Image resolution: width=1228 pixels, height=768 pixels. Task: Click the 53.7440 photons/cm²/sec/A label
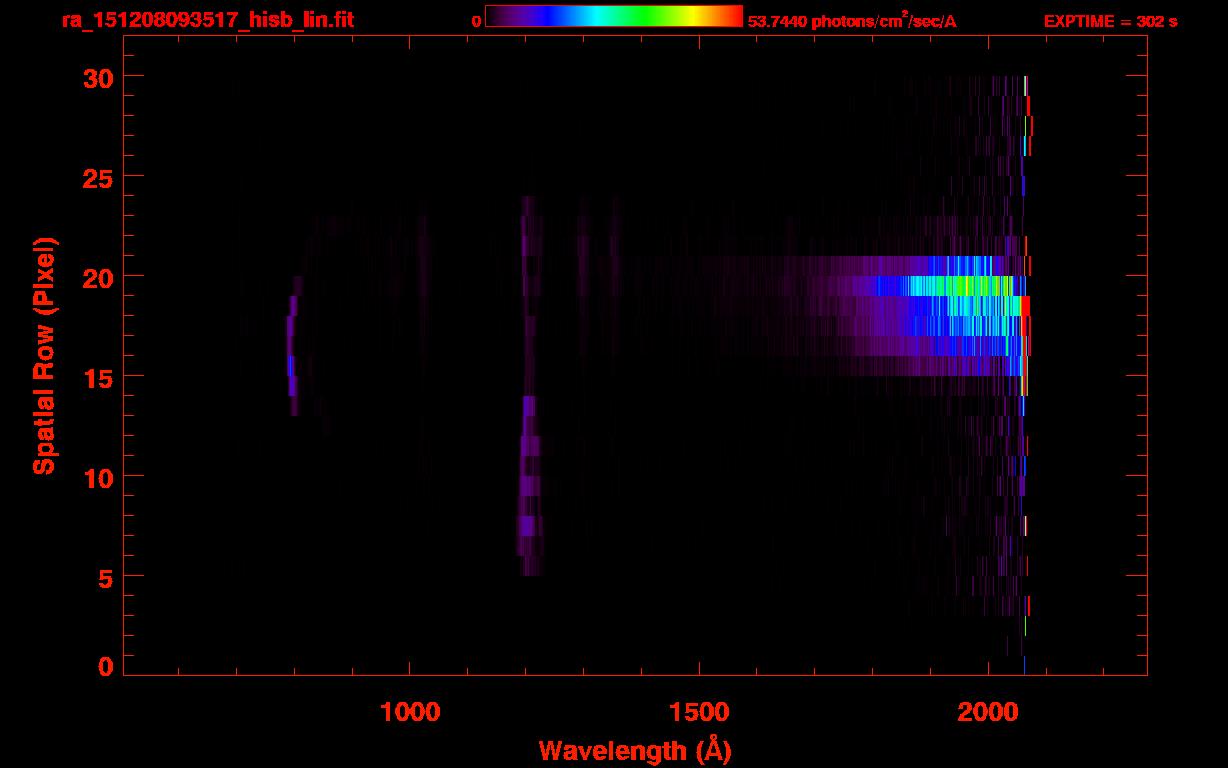(x=852, y=21)
